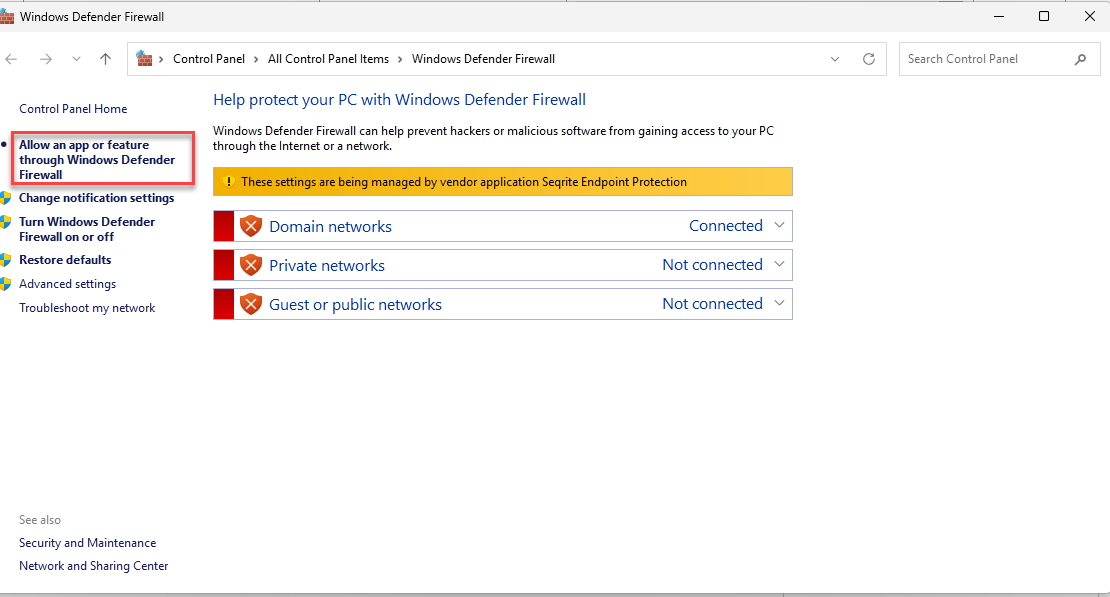Open the Control Panel breadcrumb
Viewport: 1110px width, 597px height.
209,59
